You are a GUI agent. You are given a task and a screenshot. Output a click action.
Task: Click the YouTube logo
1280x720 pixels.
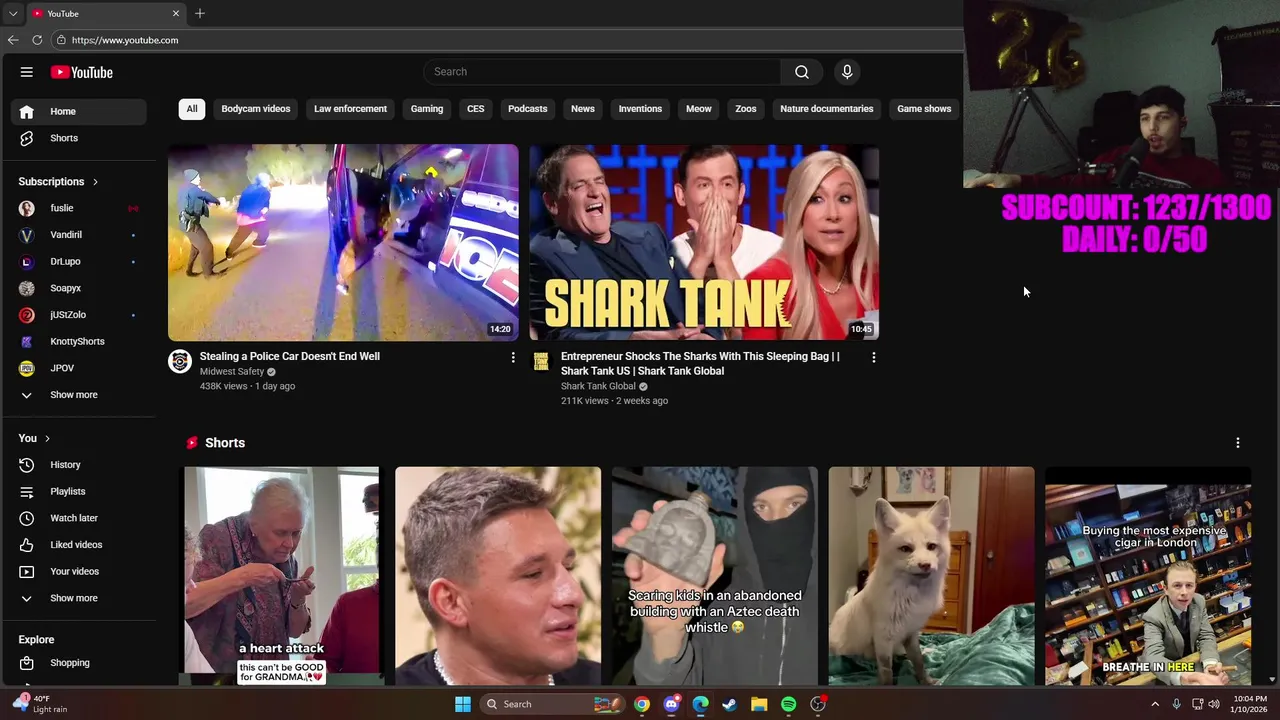click(x=82, y=72)
